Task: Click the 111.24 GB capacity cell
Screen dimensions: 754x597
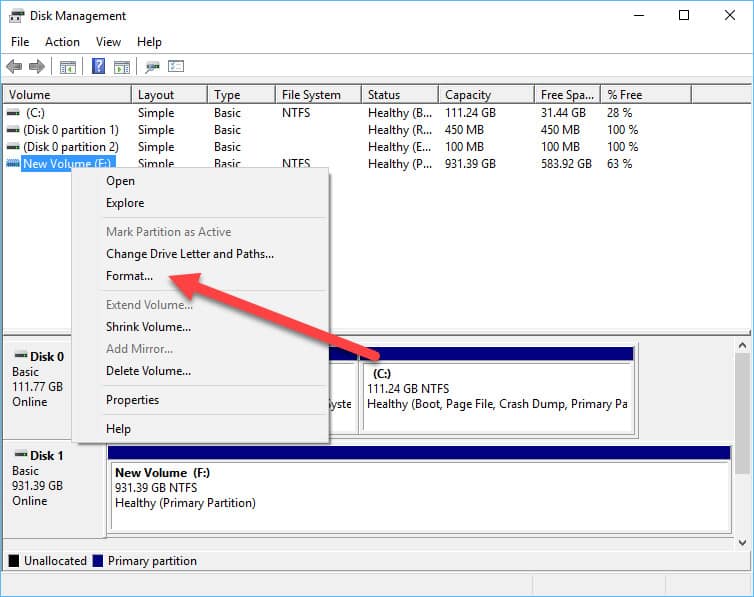Action: click(x=470, y=113)
